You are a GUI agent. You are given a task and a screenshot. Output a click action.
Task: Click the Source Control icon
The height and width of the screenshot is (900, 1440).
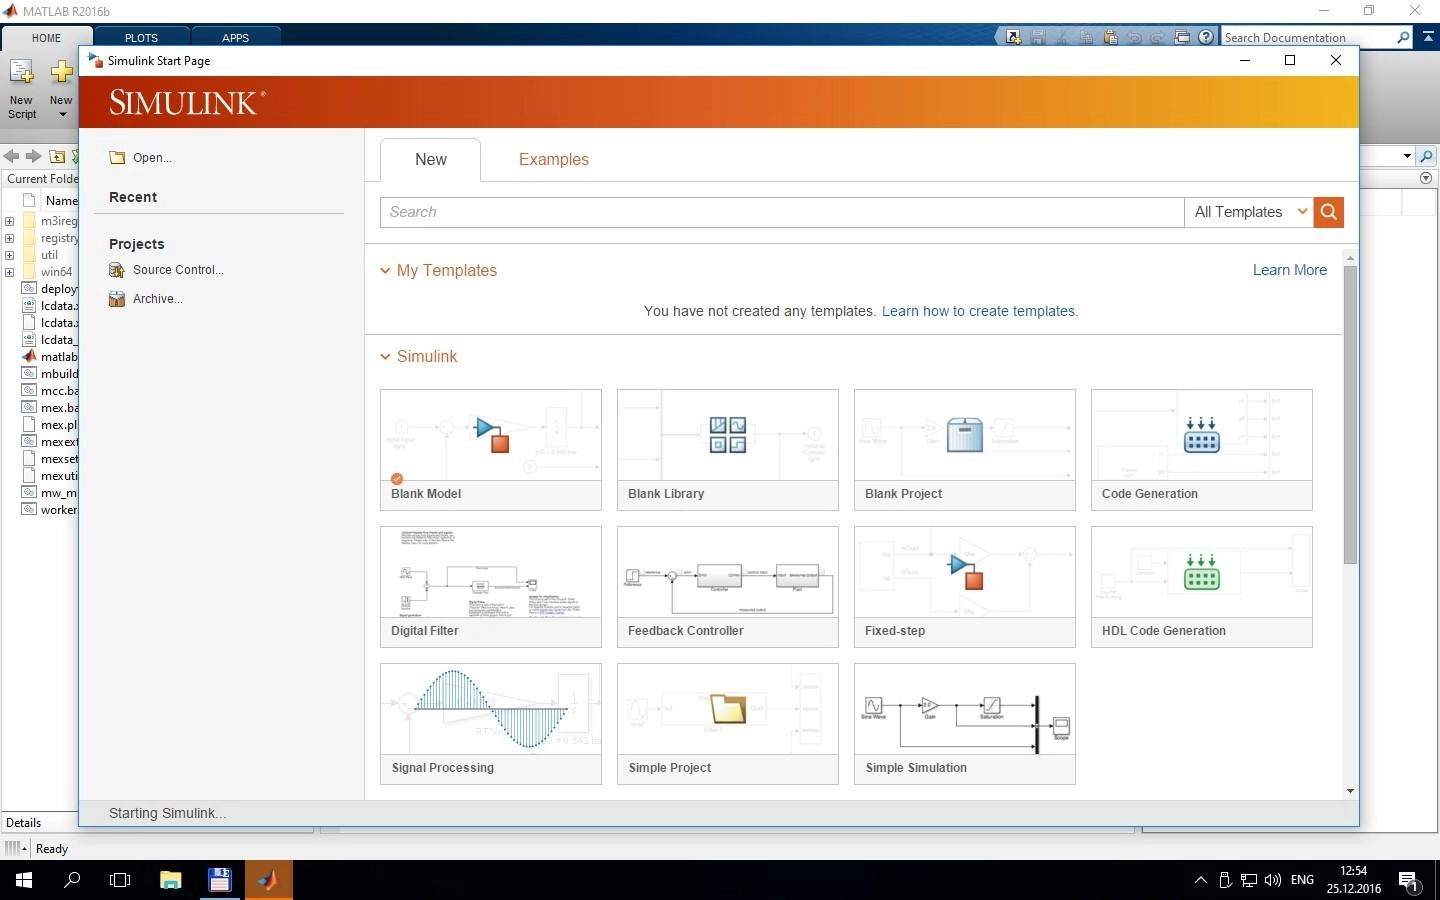pos(117,270)
